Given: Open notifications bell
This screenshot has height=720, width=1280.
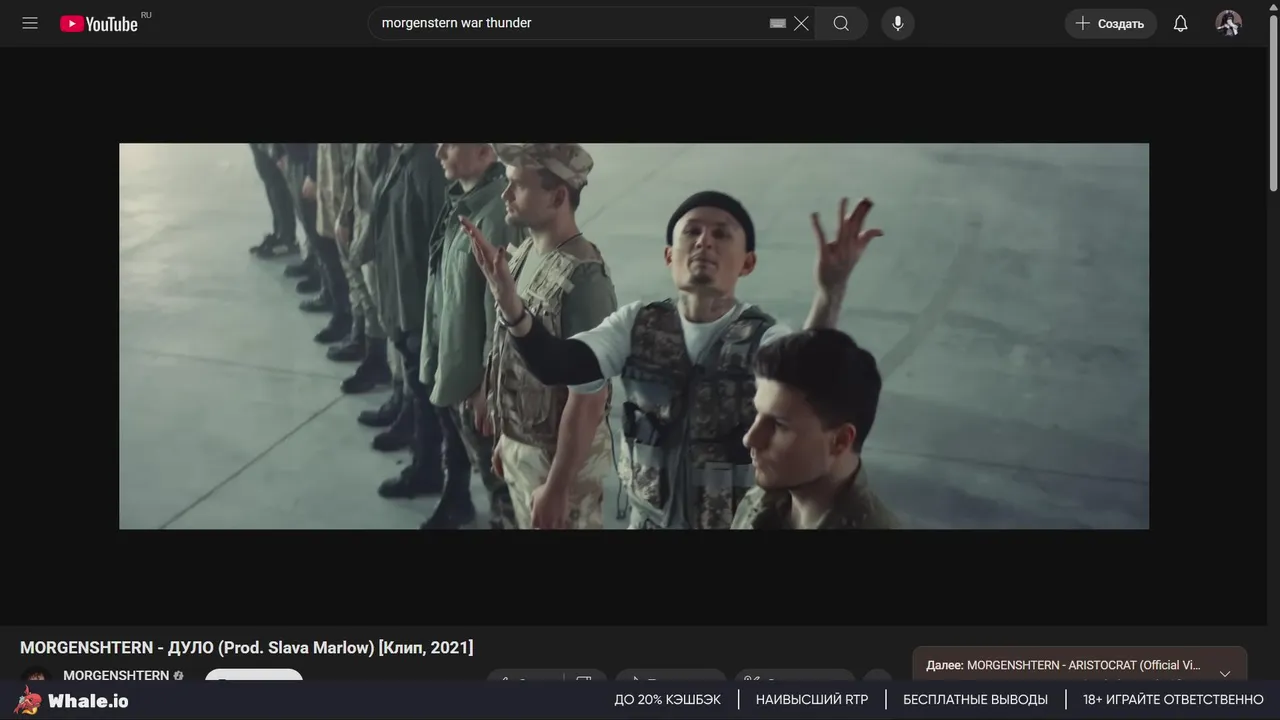Looking at the screenshot, I should [x=1181, y=24].
